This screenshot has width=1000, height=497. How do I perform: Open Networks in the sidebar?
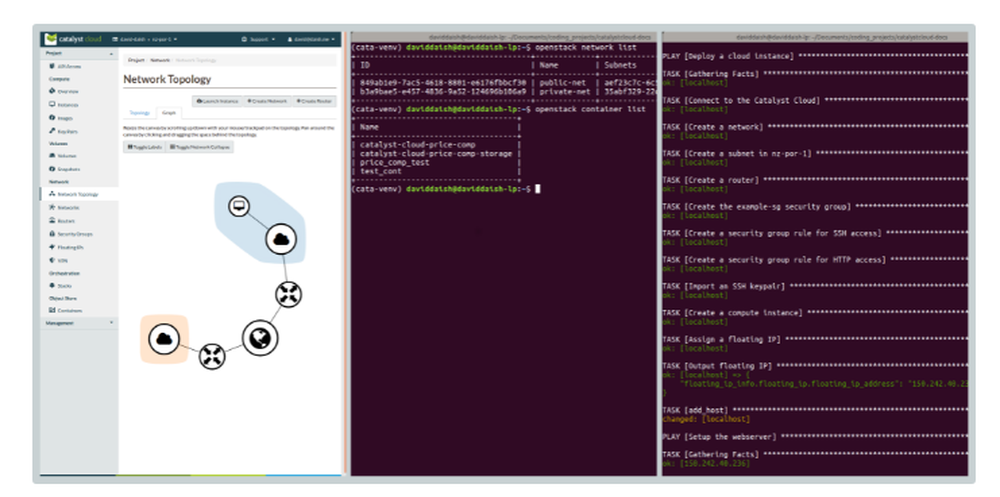coord(64,208)
